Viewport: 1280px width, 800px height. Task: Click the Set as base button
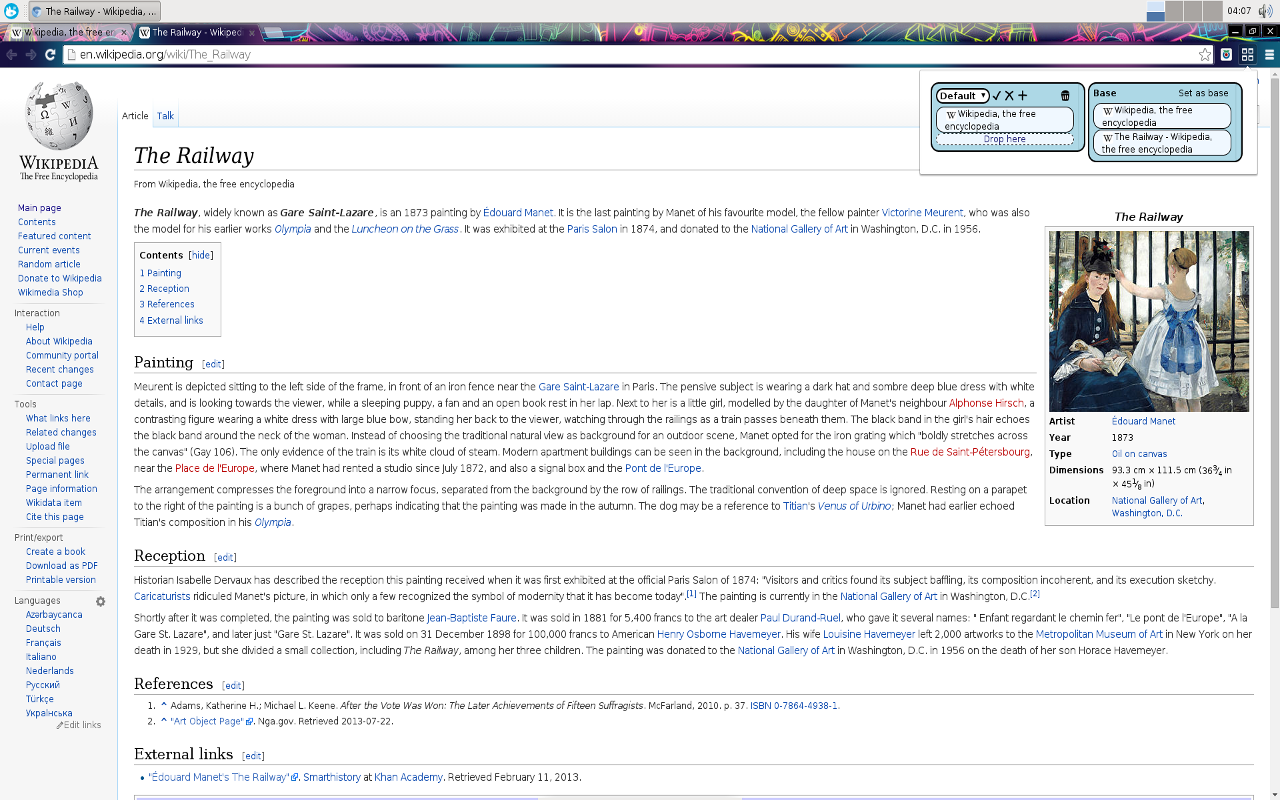point(1203,93)
